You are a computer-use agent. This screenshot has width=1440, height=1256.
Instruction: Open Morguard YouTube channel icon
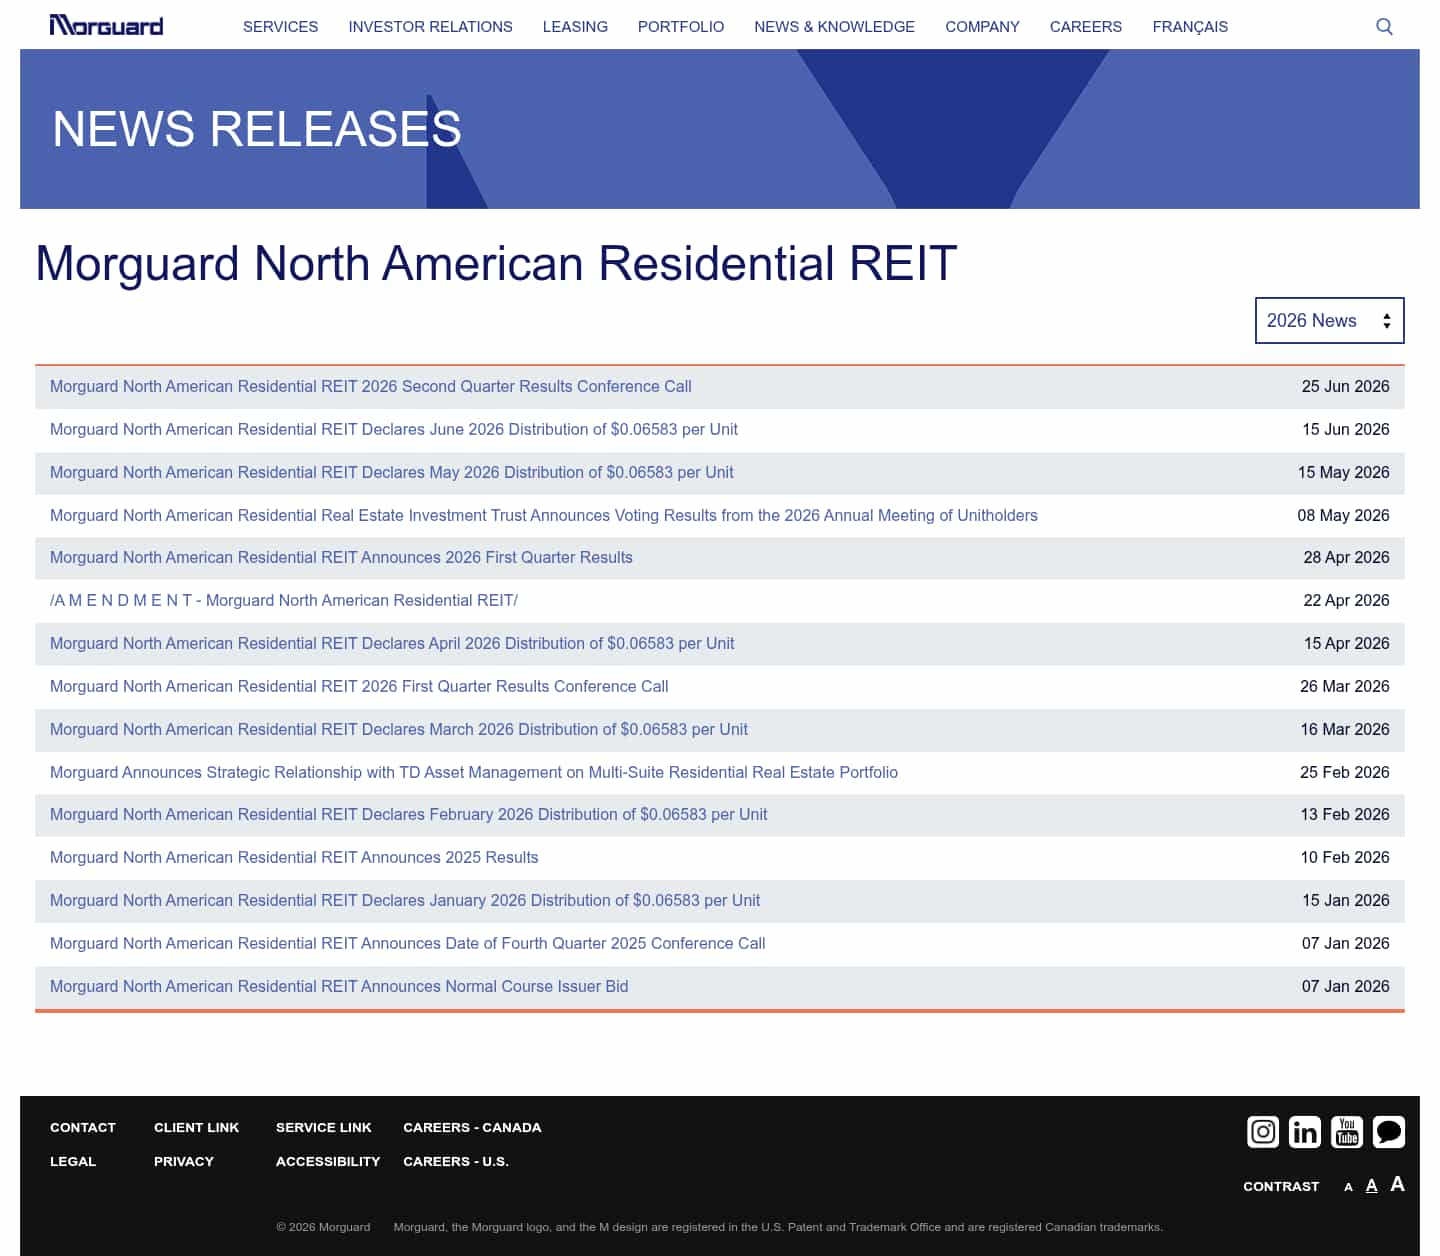pos(1347,1131)
